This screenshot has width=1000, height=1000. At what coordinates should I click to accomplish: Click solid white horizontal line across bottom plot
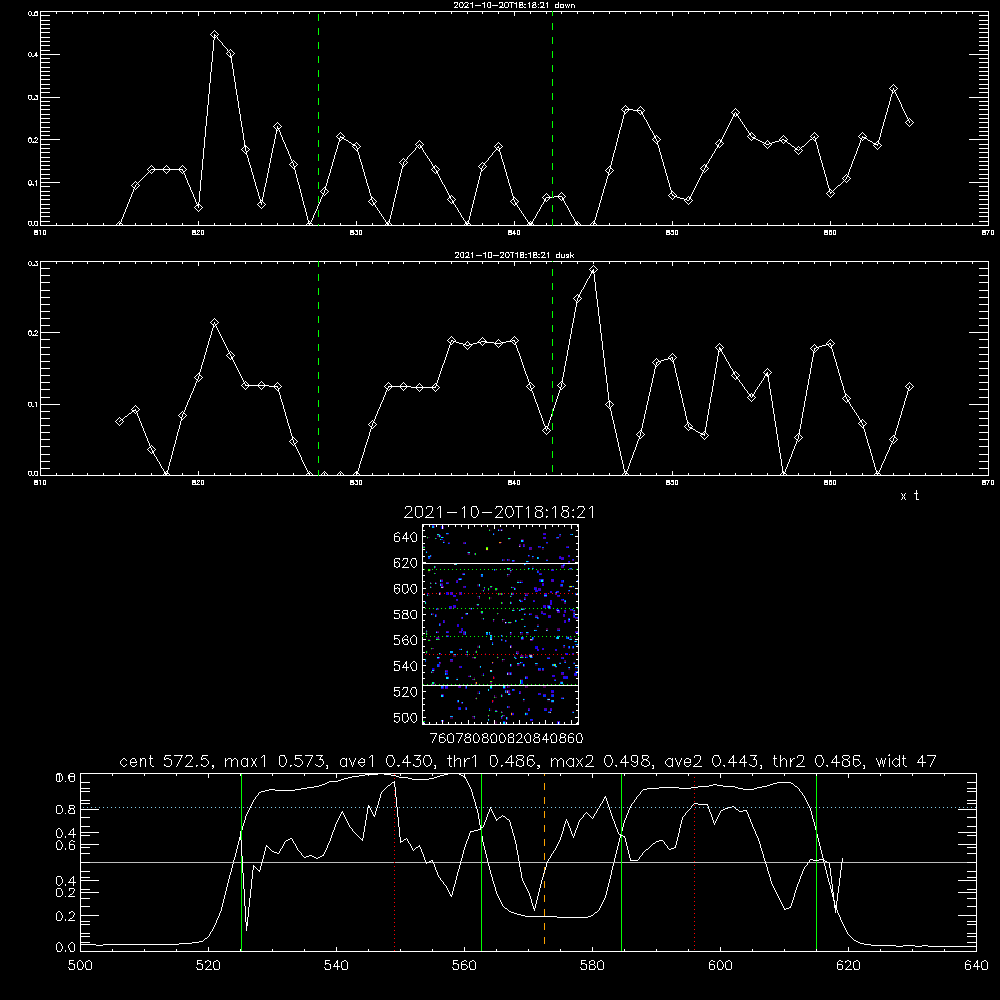click(x=529, y=862)
